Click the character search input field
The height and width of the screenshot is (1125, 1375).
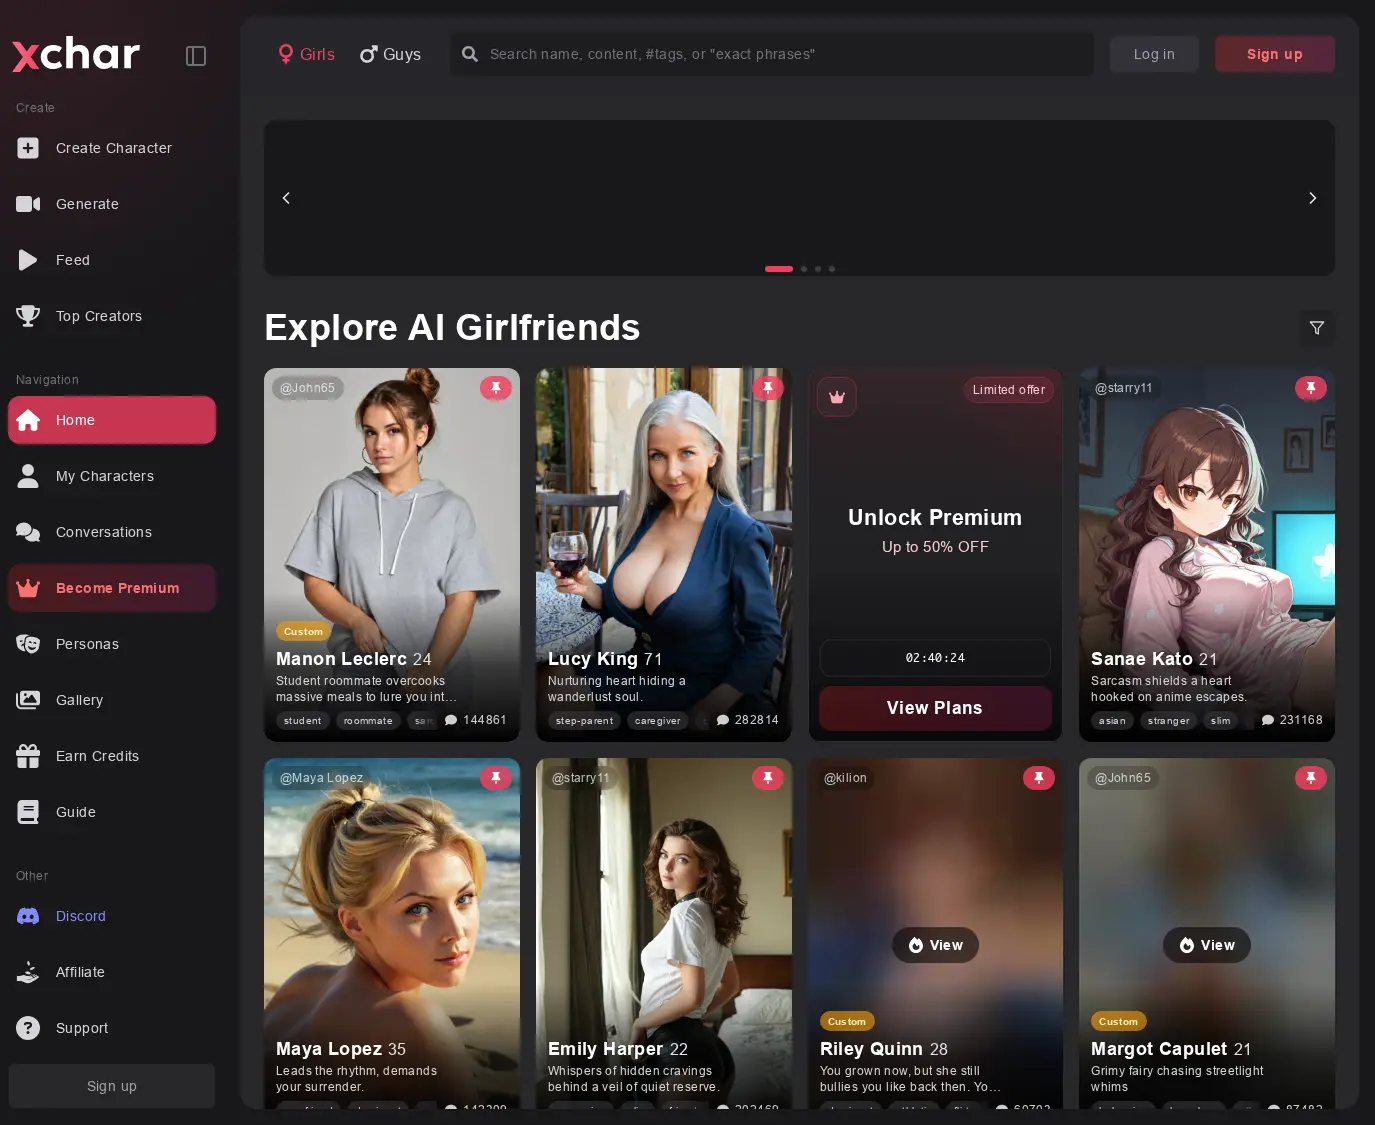(x=772, y=54)
